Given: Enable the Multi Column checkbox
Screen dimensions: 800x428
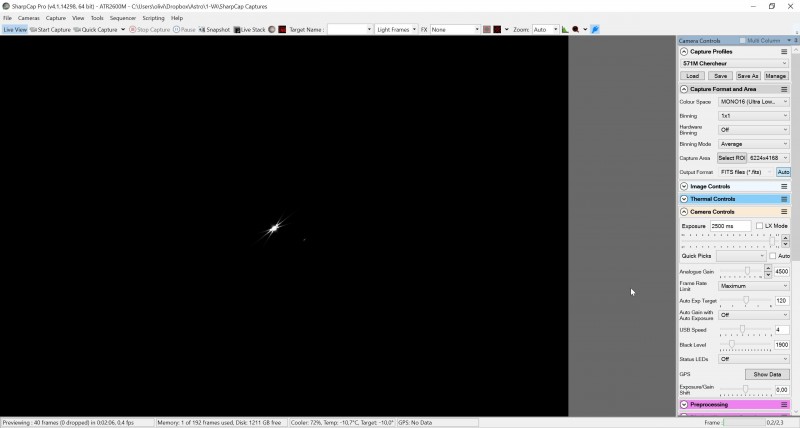Looking at the screenshot, I should coord(742,40).
